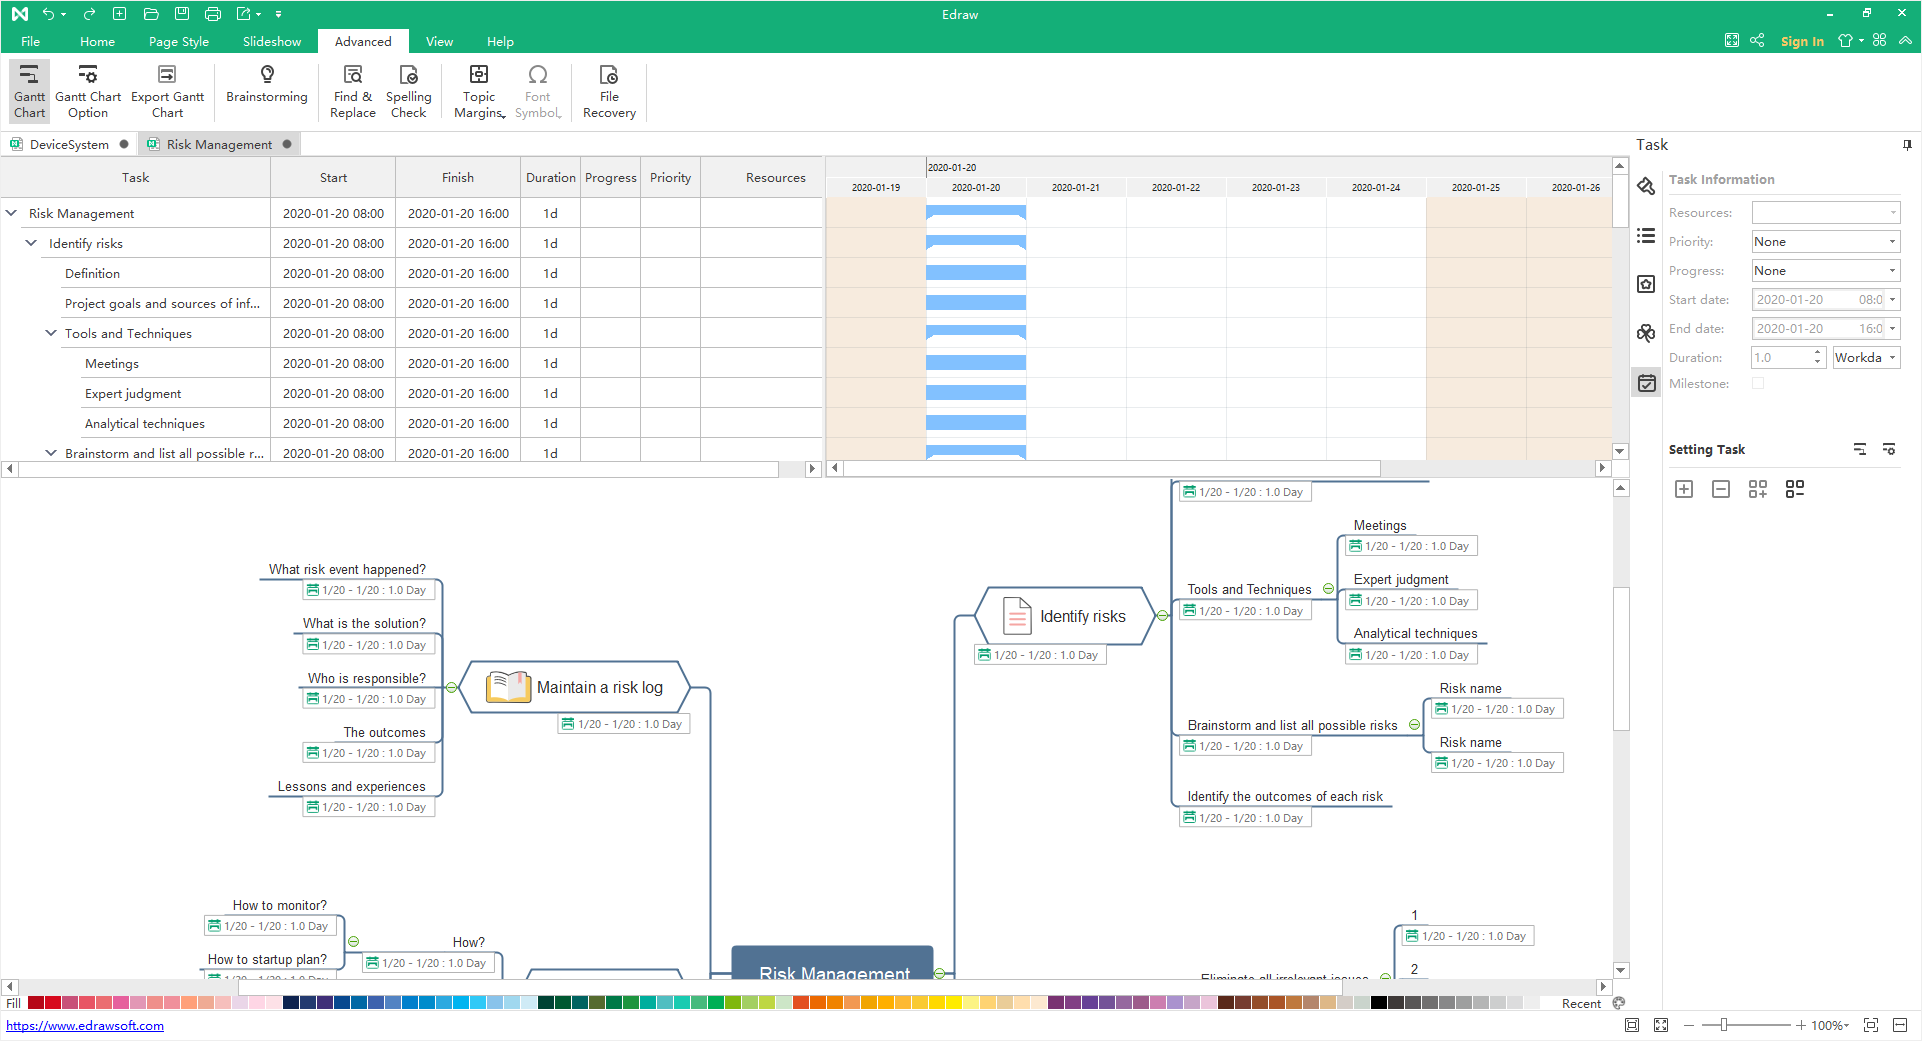Open the Priority dropdown
Screen dimensions: 1922x1041
pos(1825,242)
